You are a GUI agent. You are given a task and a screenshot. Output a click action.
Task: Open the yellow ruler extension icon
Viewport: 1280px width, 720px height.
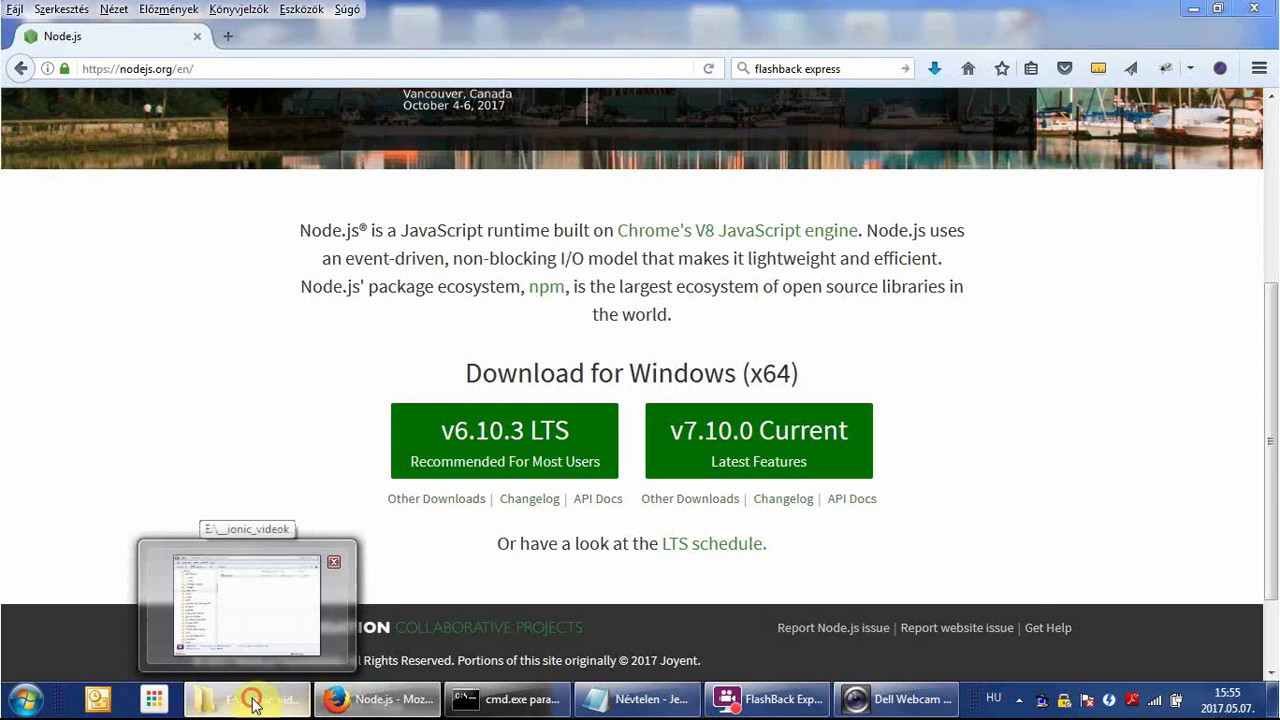[x=1098, y=69]
